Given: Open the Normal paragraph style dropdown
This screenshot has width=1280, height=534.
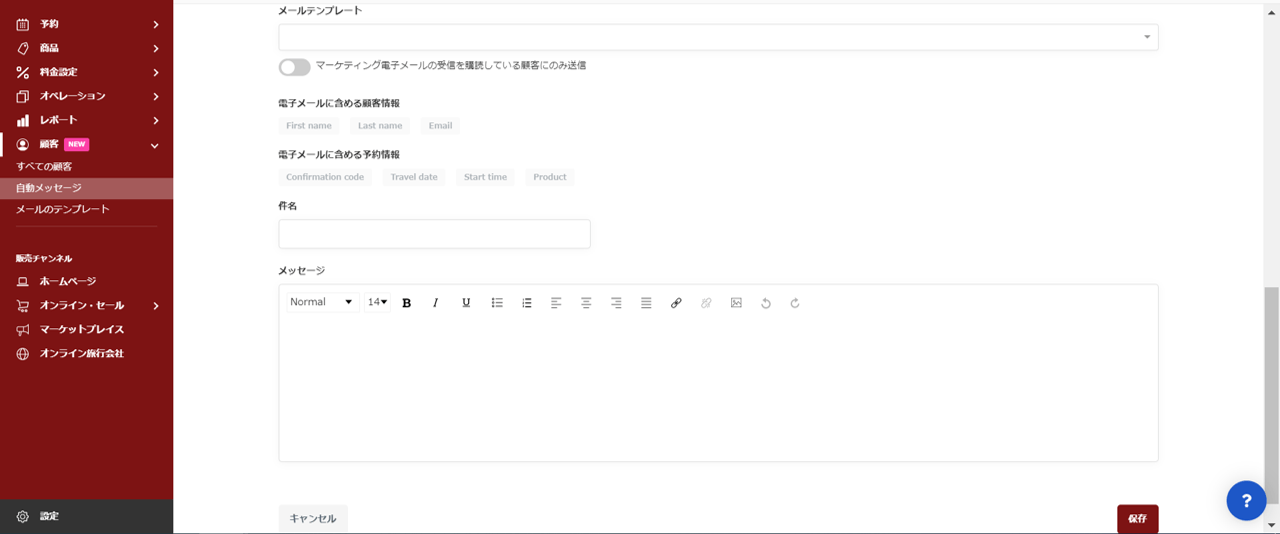Looking at the screenshot, I should tap(321, 302).
